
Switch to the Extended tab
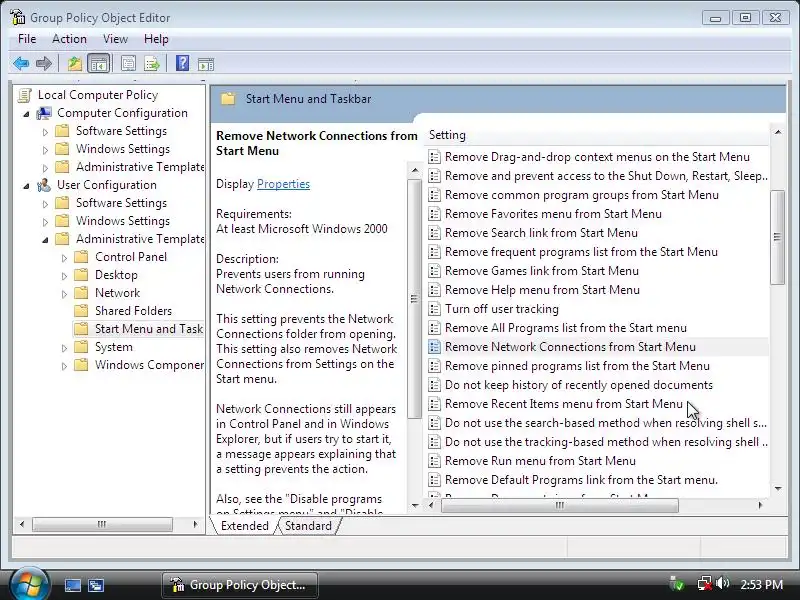point(244,526)
